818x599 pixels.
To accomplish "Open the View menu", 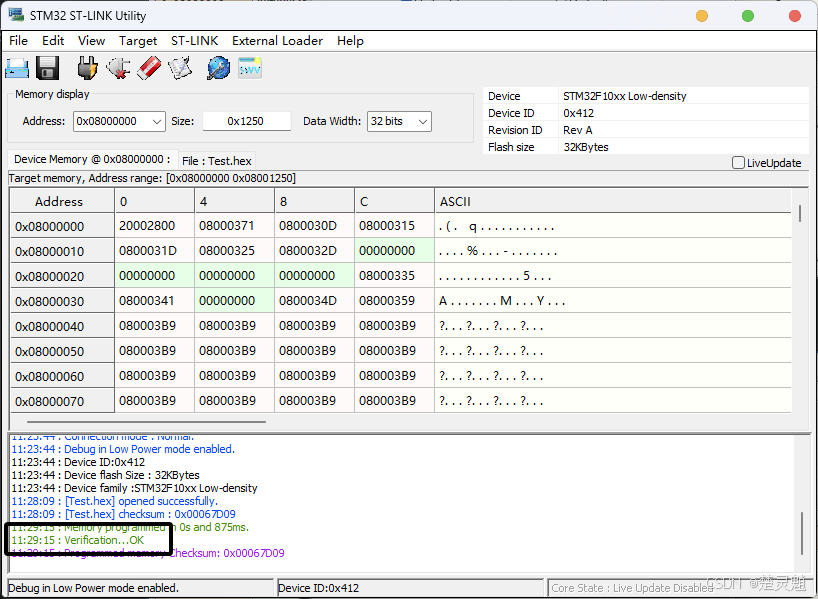I will click(91, 41).
